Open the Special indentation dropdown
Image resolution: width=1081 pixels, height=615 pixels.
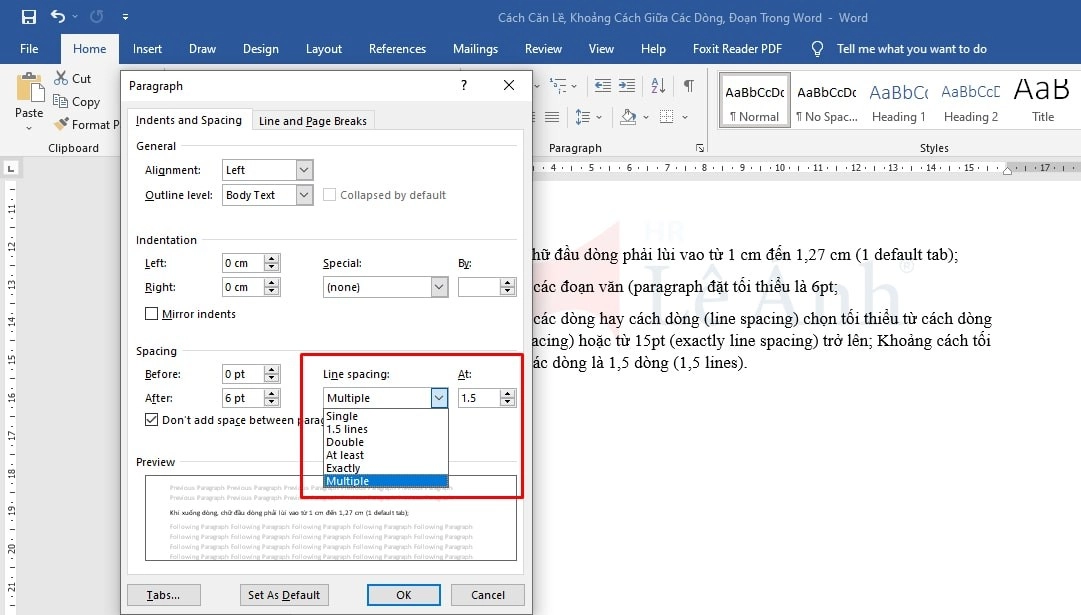tap(438, 286)
